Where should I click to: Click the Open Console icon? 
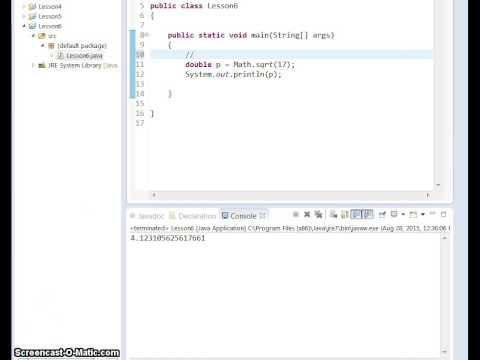413,214
